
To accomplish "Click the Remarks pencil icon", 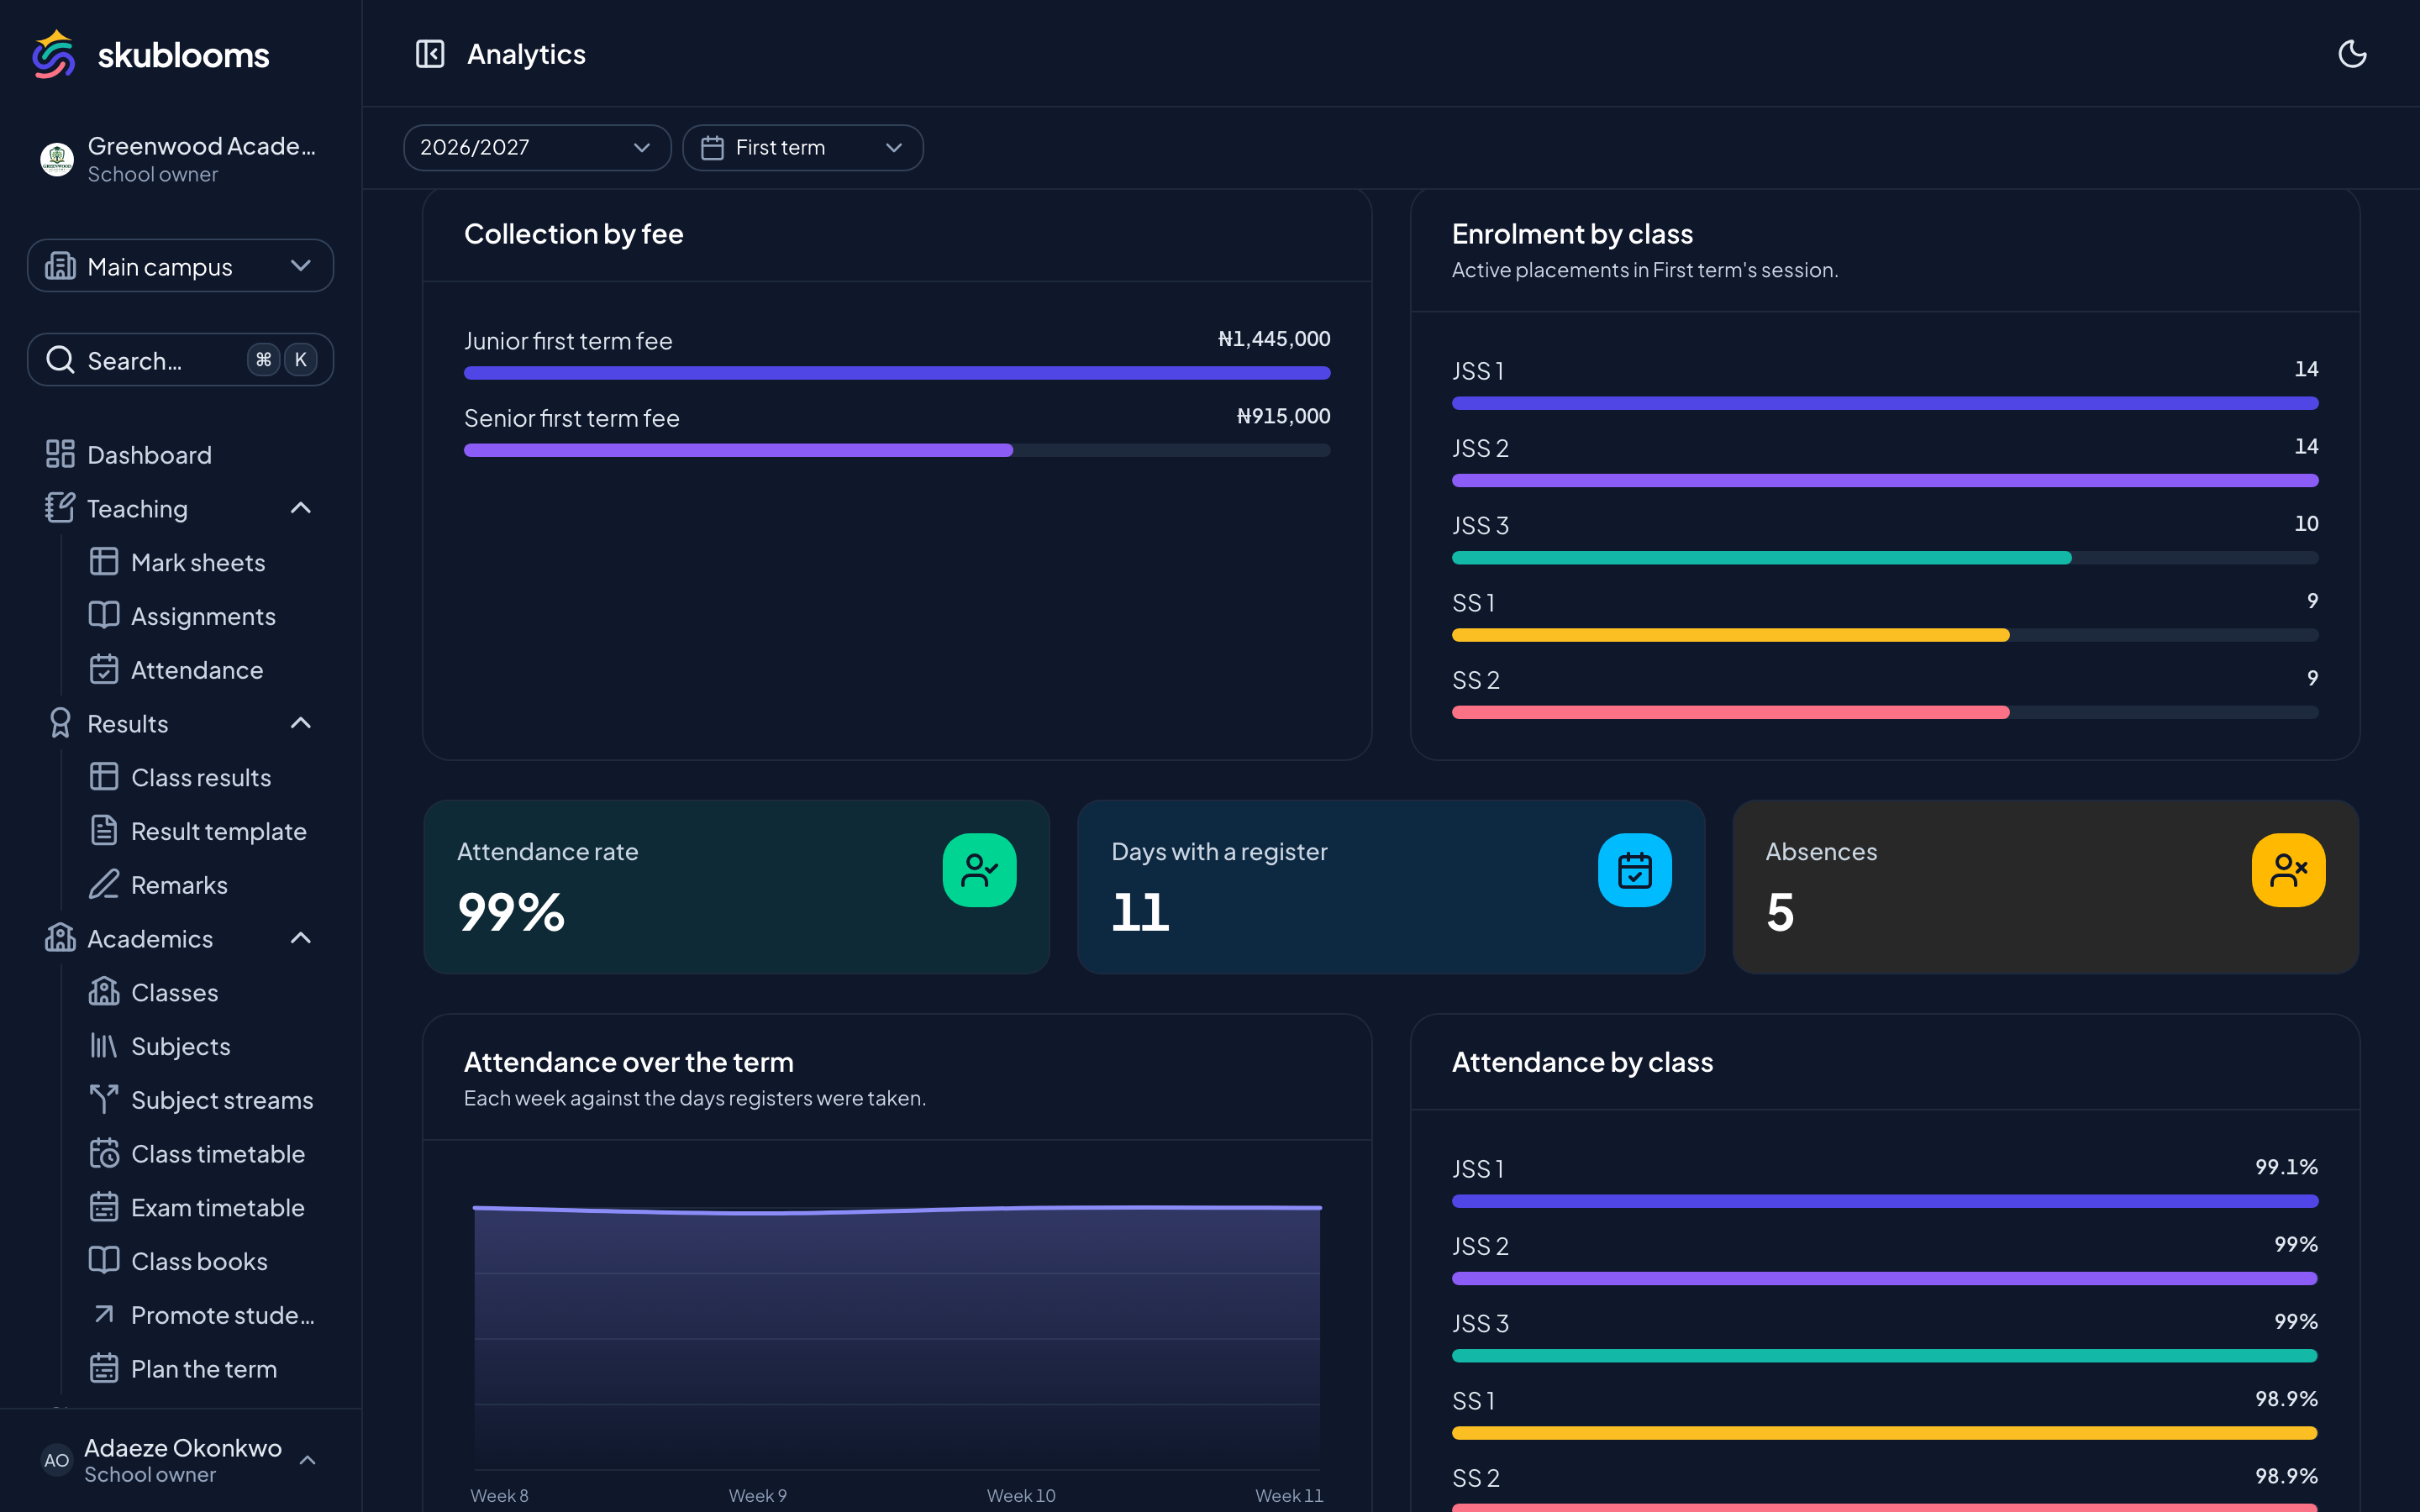I will [104, 884].
